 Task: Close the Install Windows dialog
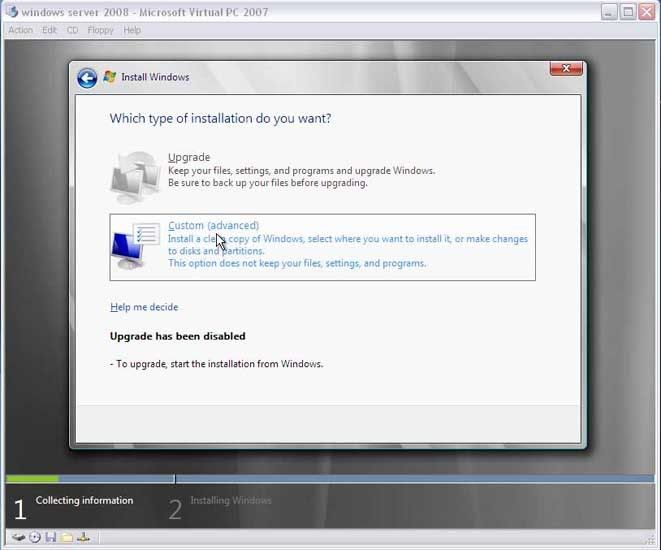coord(566,68)
